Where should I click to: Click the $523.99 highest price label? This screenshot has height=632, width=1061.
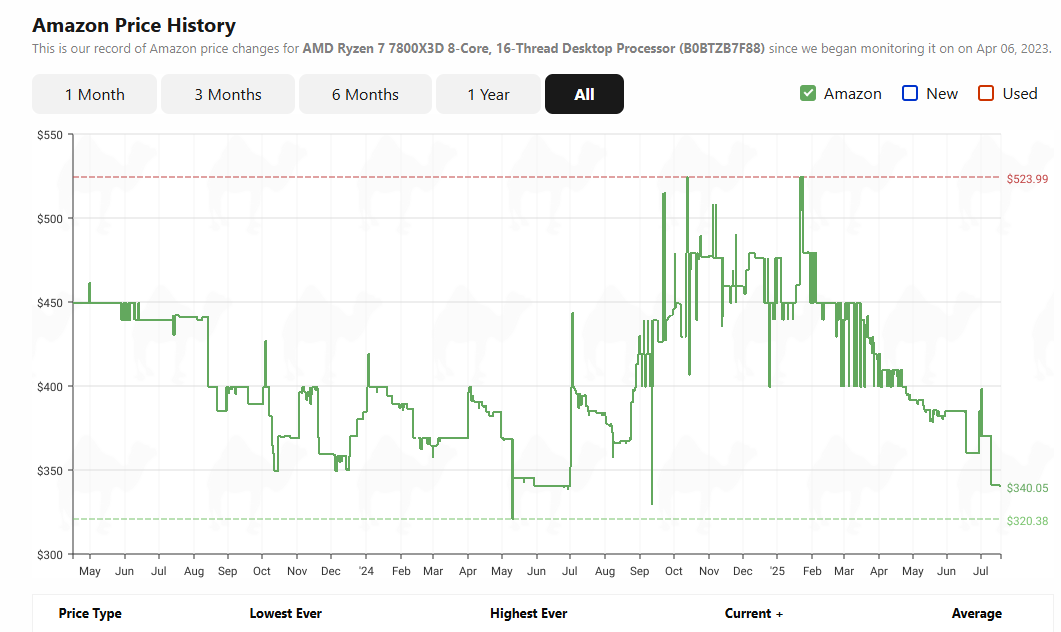(x=1027, y=179)
